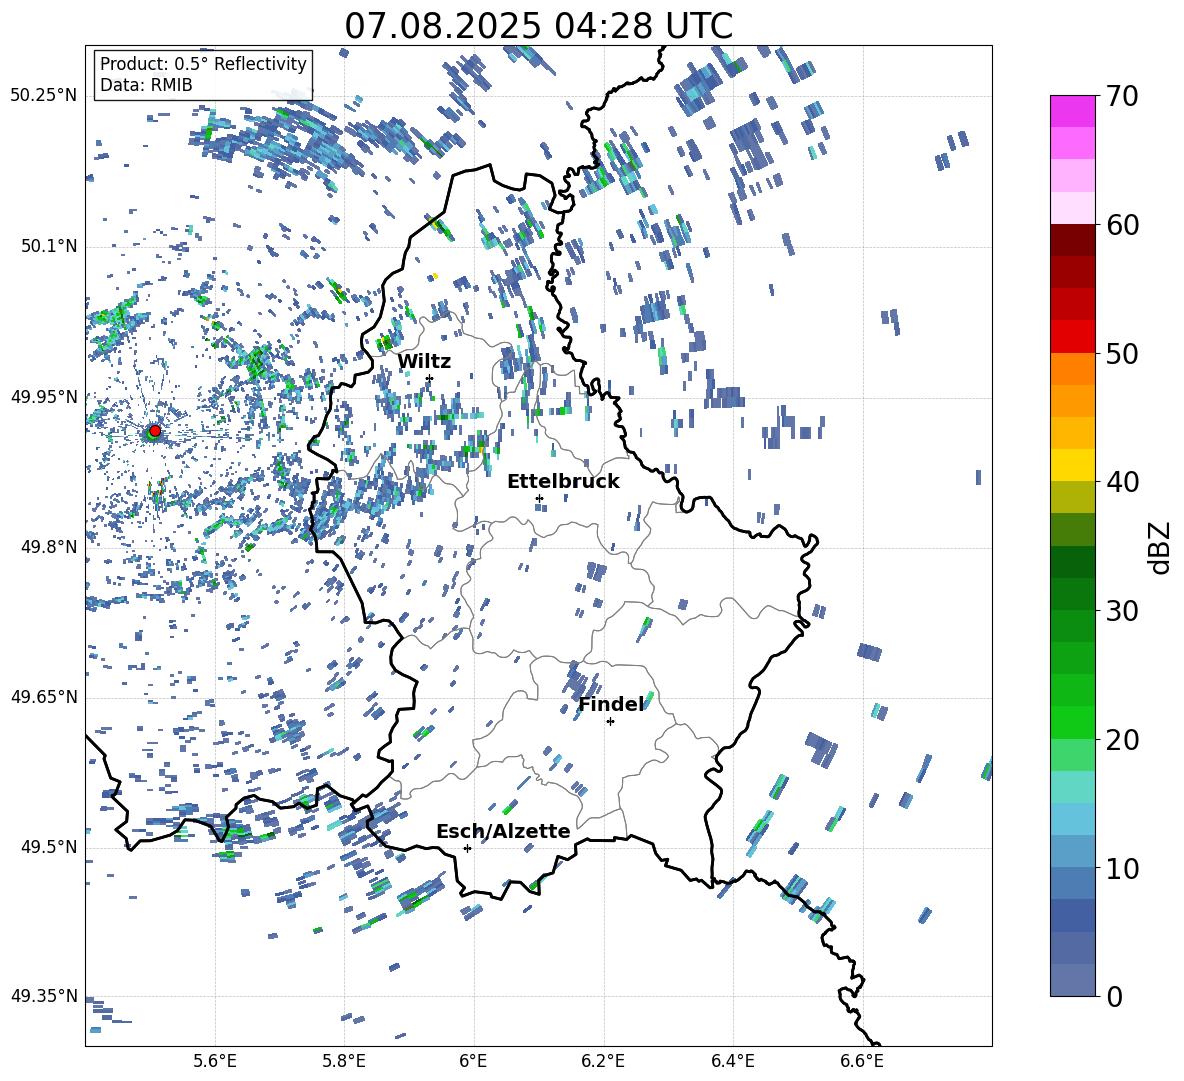Viewport: 1184px width, 1081px height.
Task: Click the Esch/Alzette location cross marker
Action: tap(467, 848)
